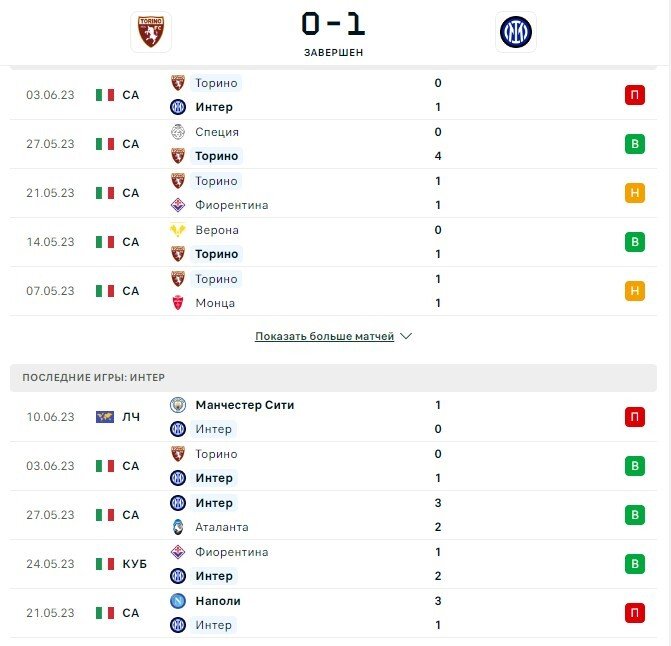The width and height of the screenshot is (671, 646).
Task: Click the Champions League flag icon
Action: click(105, 417)
